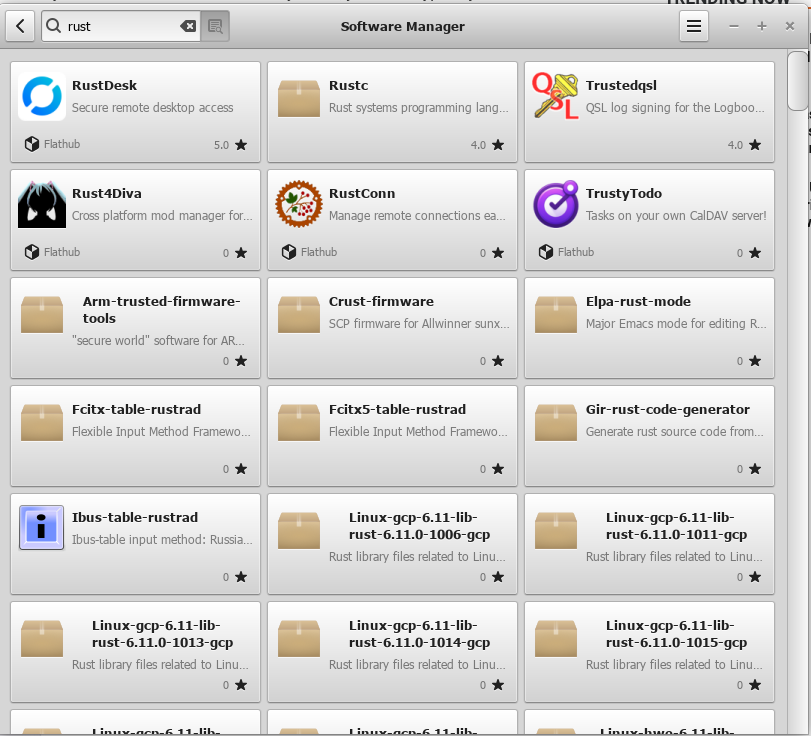Open the Gir-rust-code-generator title
811x736 pixels.
coord(668,410)
